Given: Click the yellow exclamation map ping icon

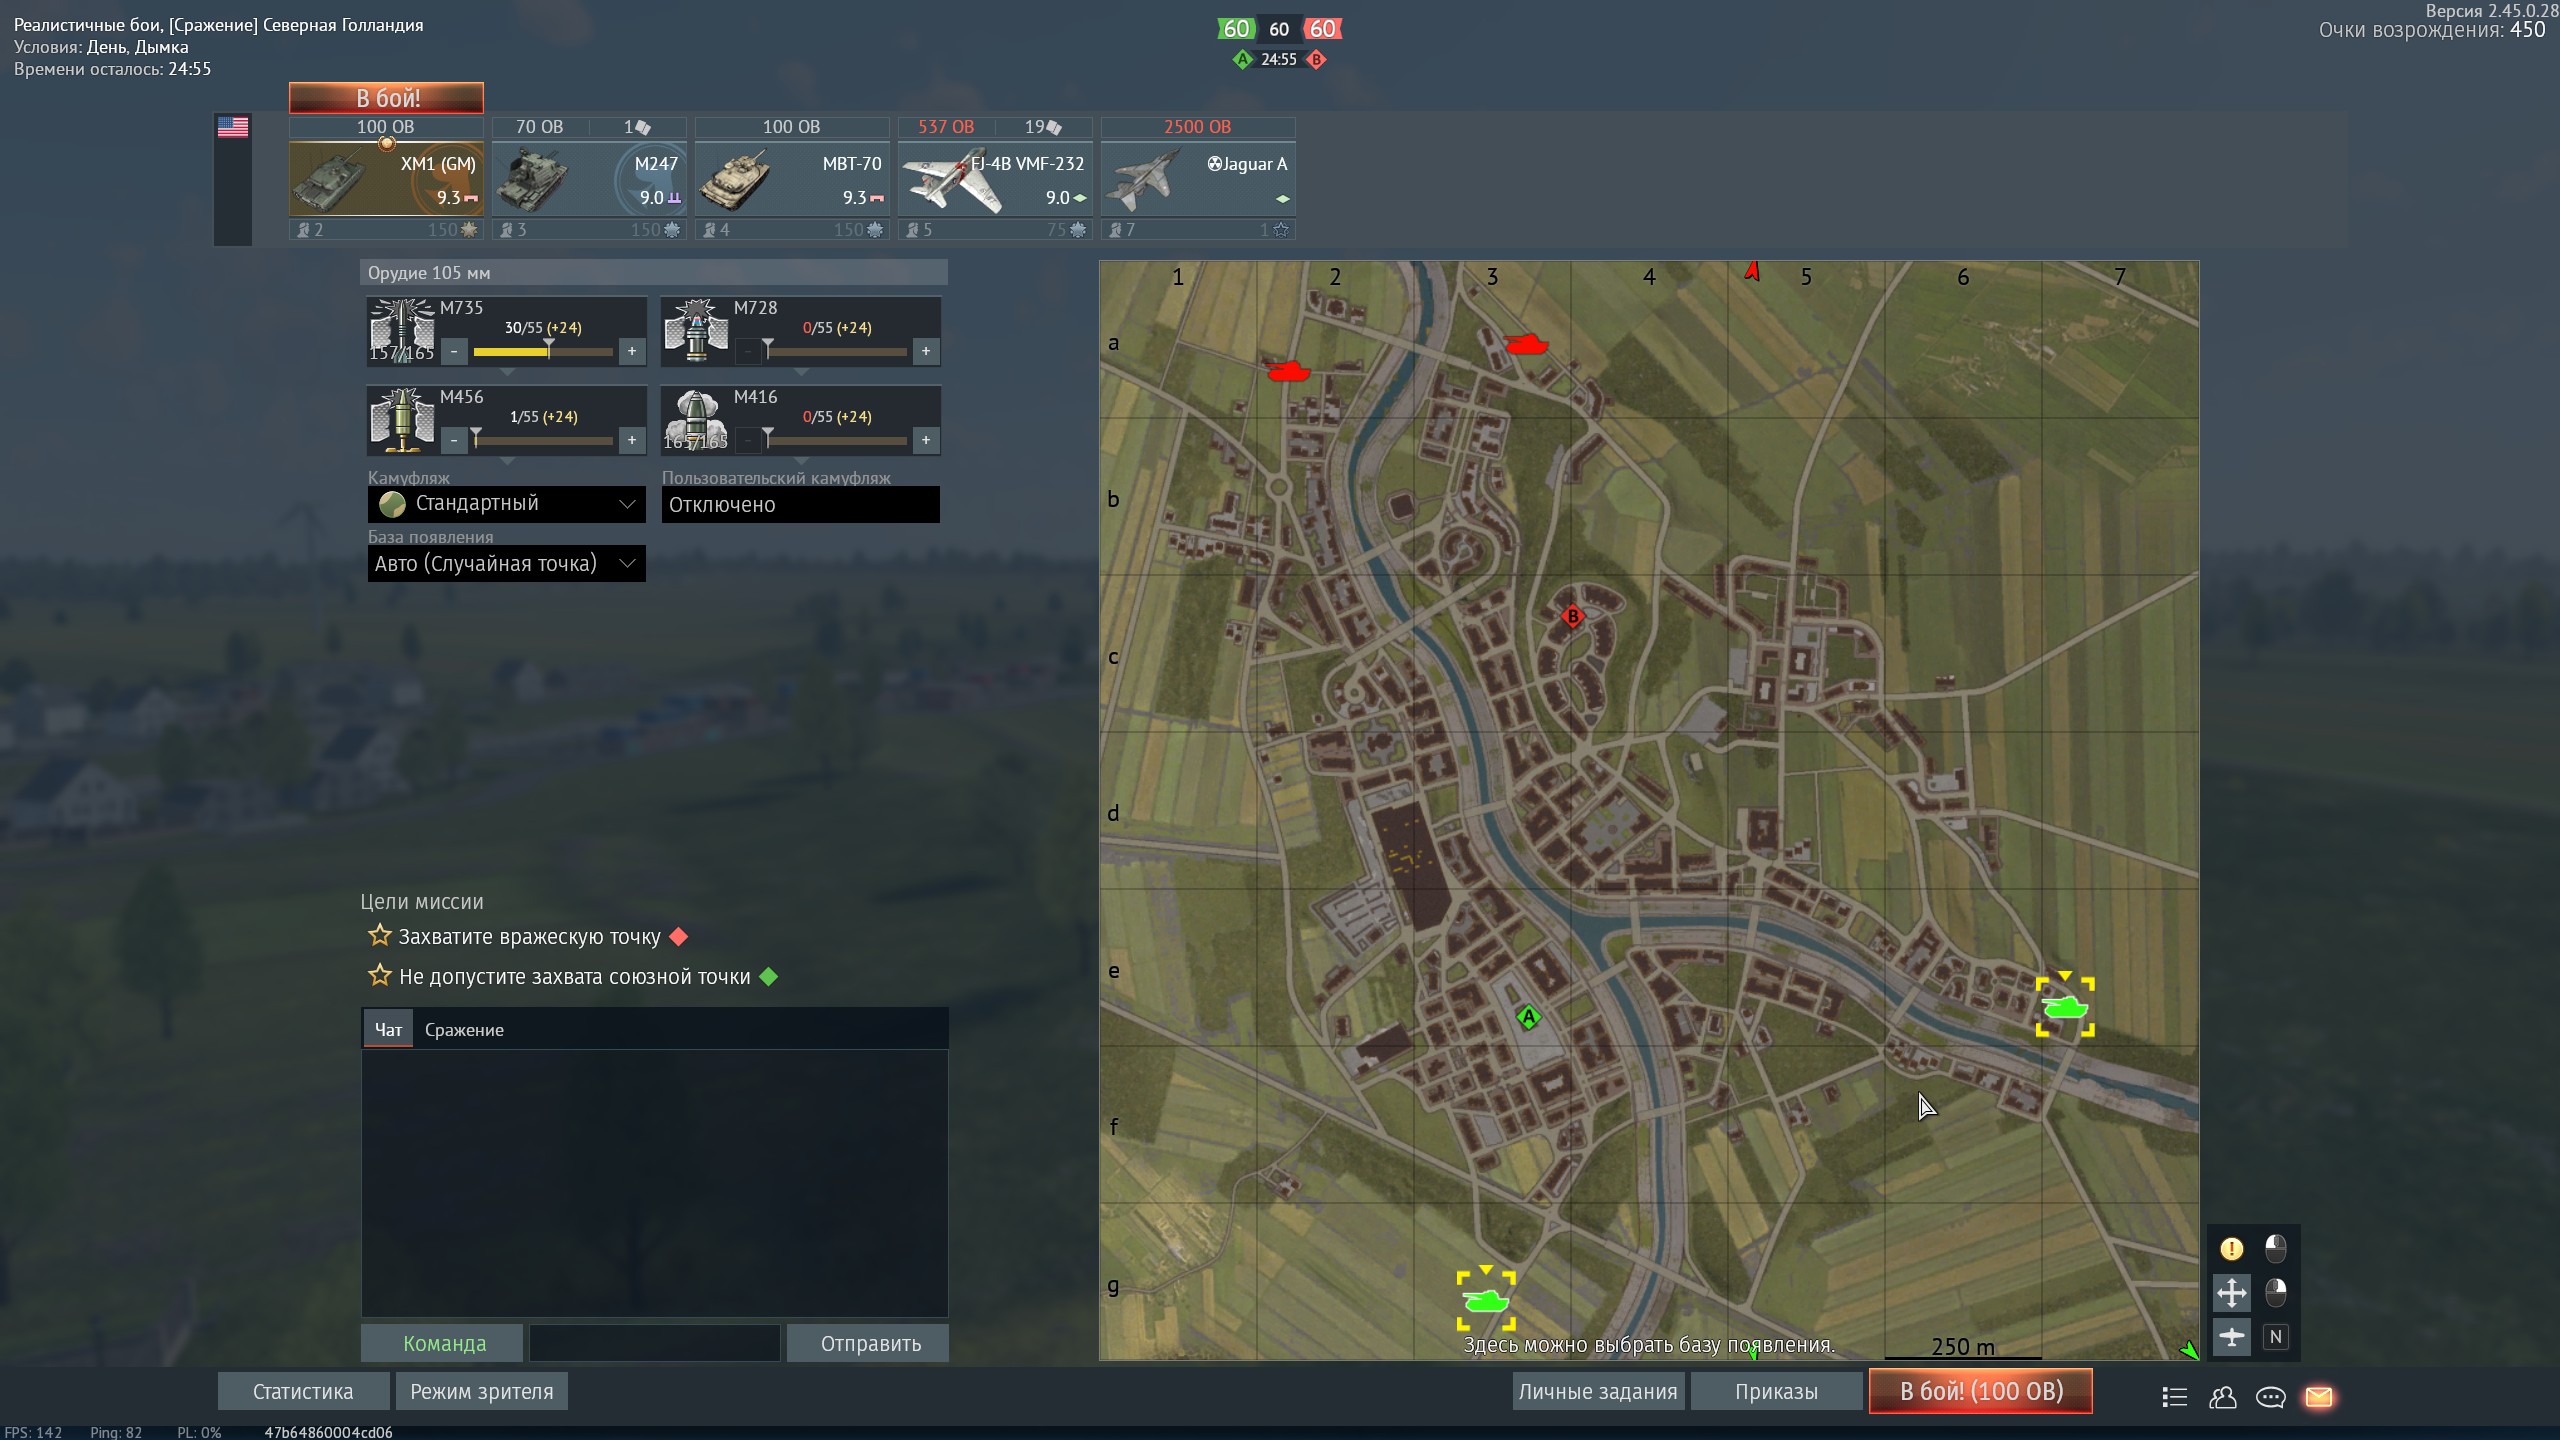Looking at the screenshot, I should 2231,1248.
